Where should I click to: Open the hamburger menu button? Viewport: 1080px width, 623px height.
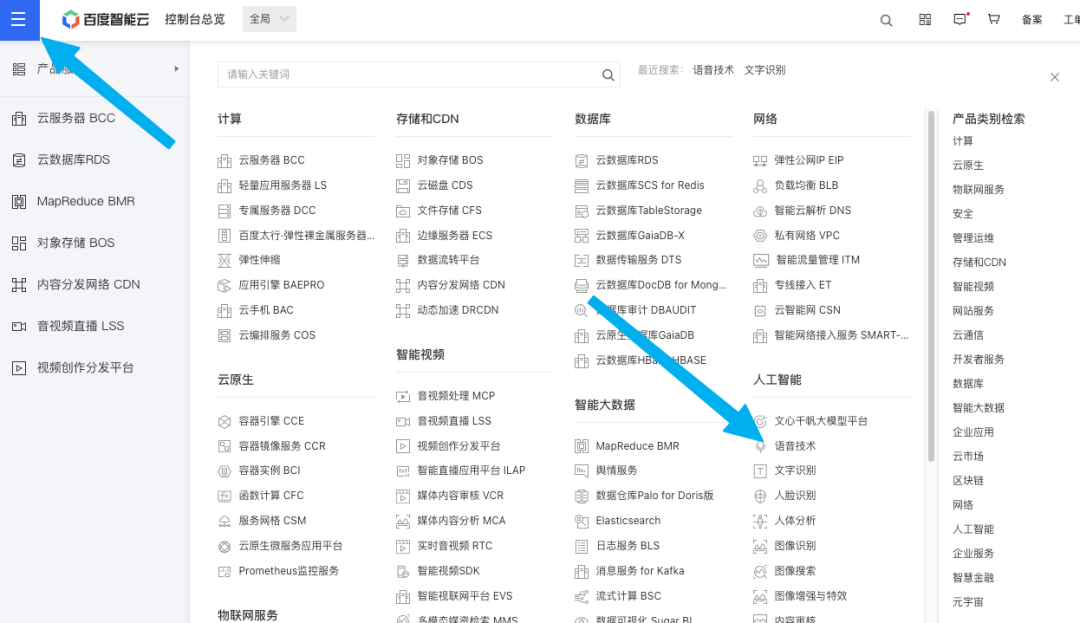click(19, 19)
